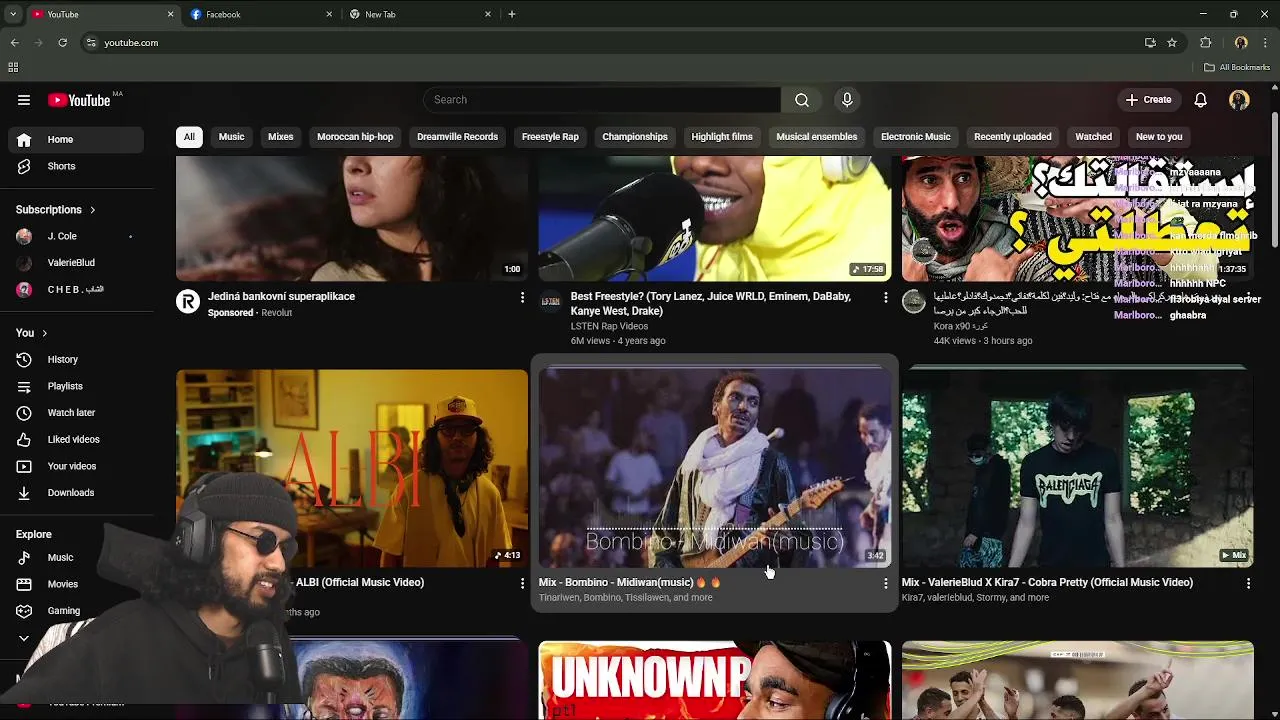The image size is (1280, 720).
Task: Open Chrome three-dot menu
Action: point(1266,43)
